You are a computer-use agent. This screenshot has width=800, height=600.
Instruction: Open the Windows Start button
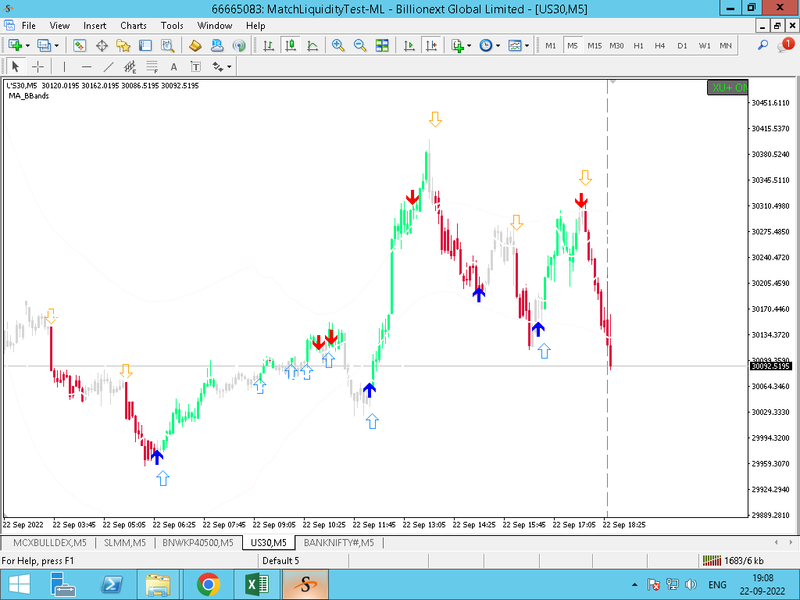tap(19, 585)
